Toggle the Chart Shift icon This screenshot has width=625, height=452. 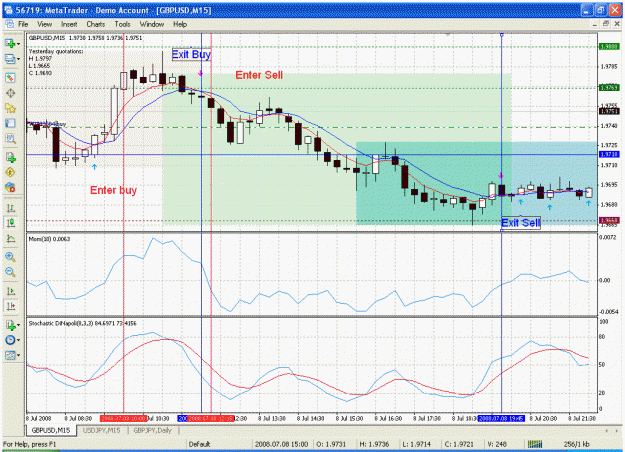pos(10,307)
